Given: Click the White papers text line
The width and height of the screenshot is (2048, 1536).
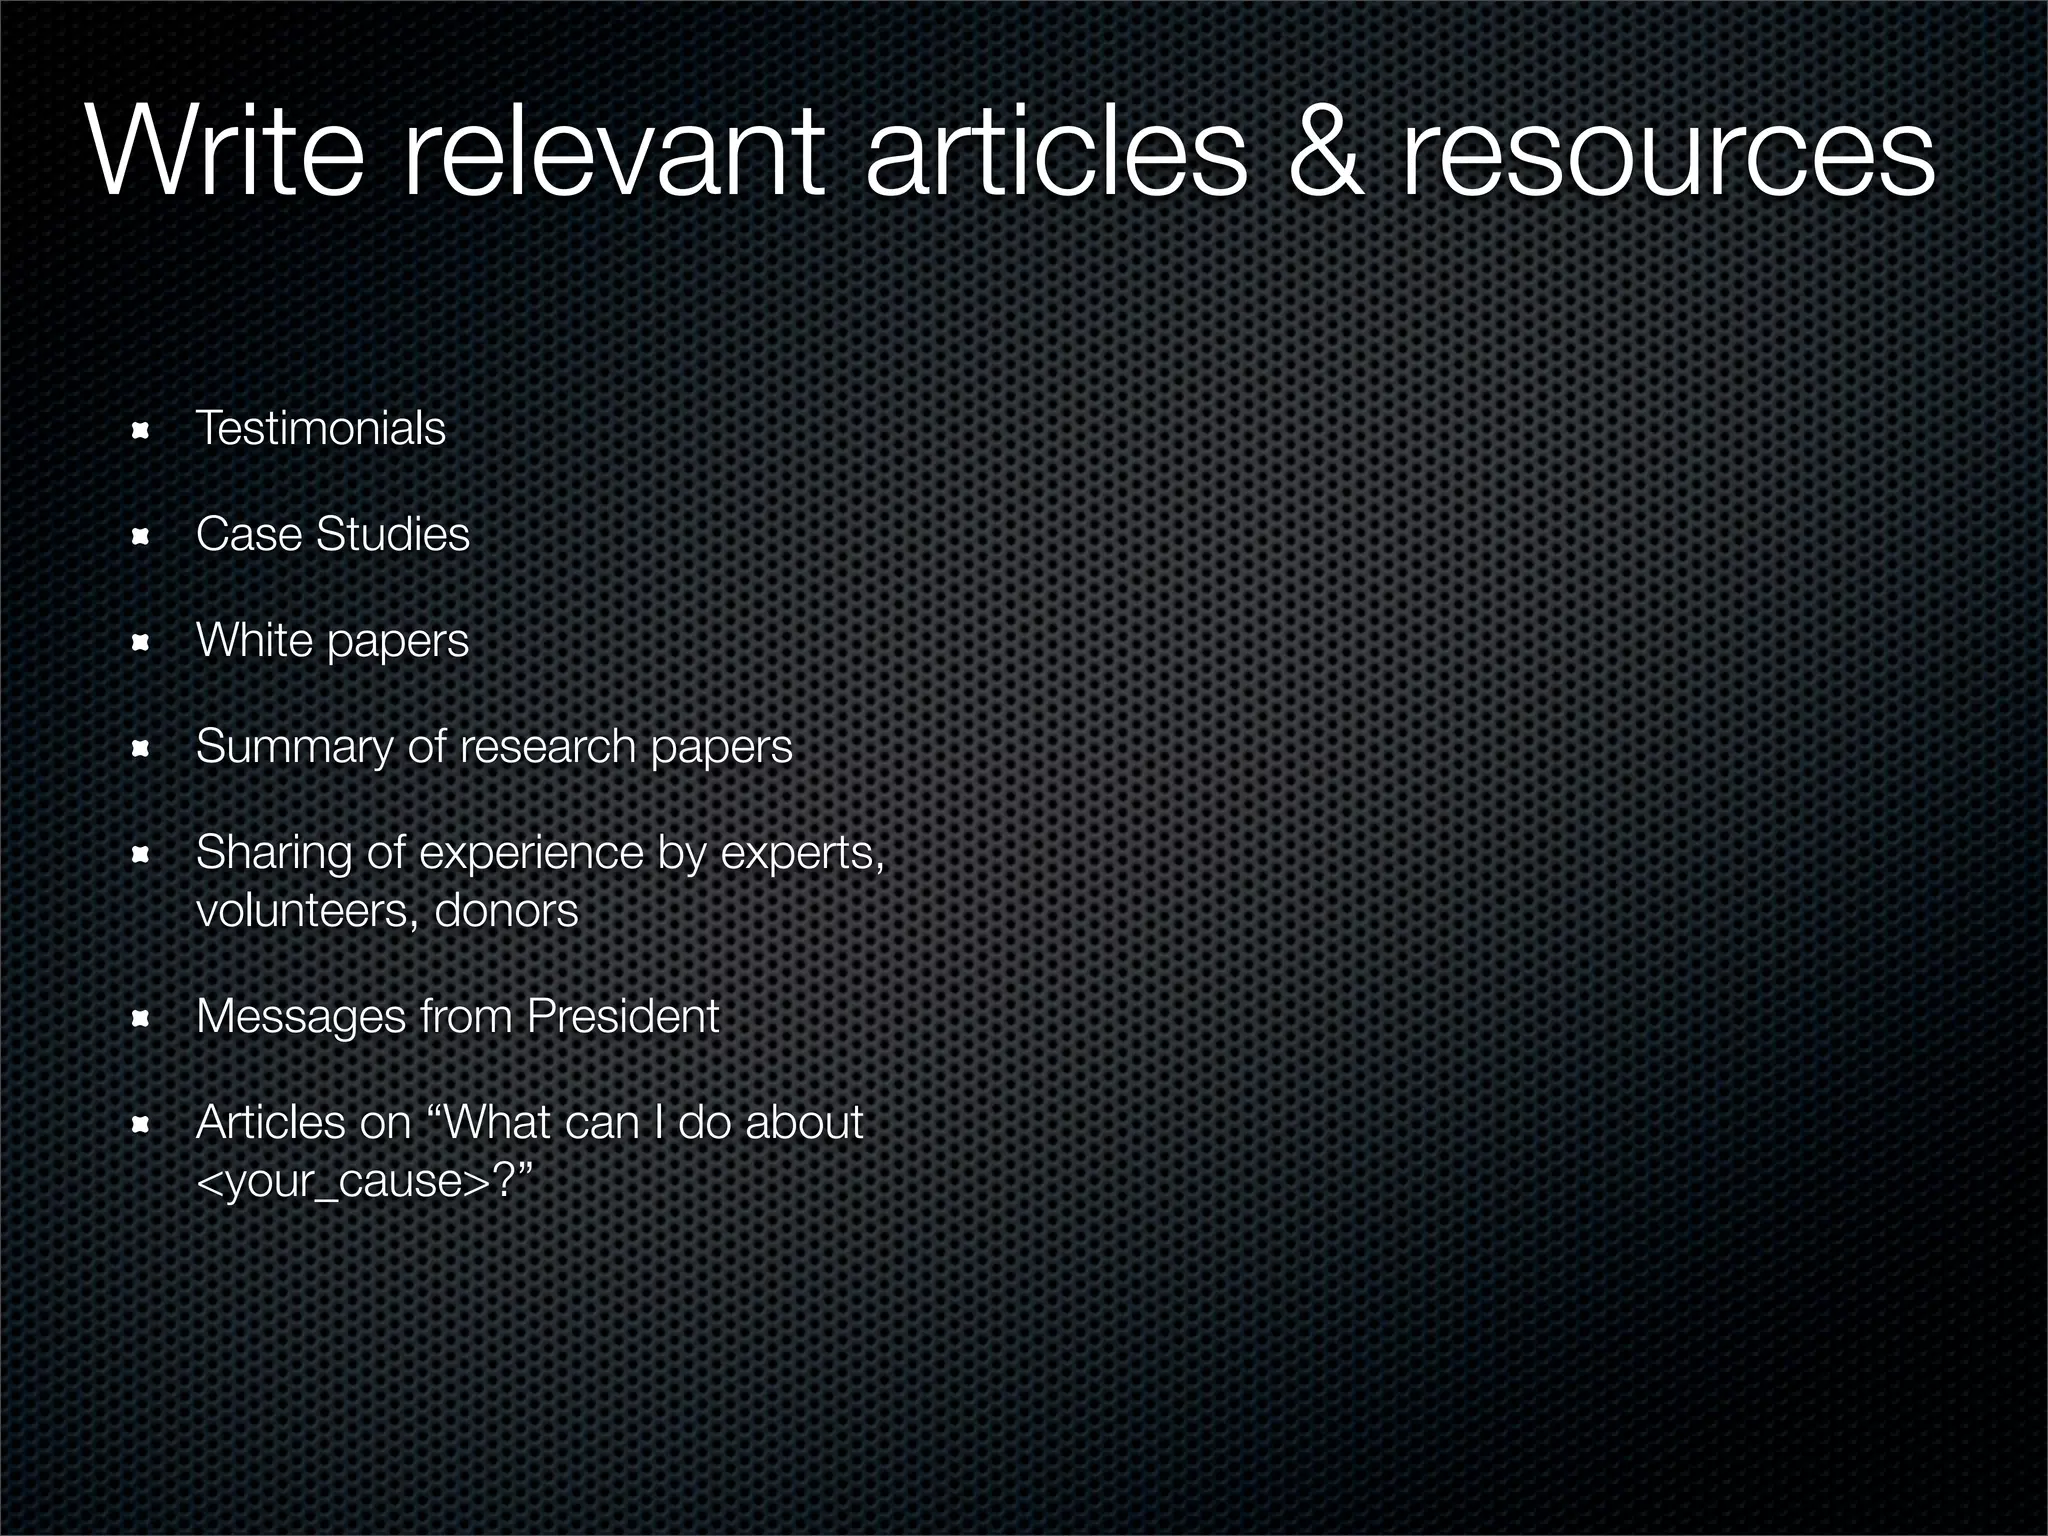Looking at the screenshot, I should pos(332,641).
